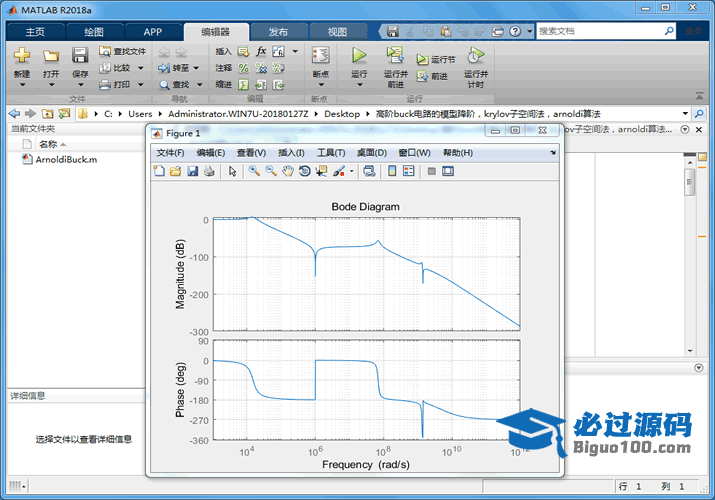Viewport: 715px width, 500px height.
Task: Click the 新建 (New) plus icon
Action: (x=21, y=56)
